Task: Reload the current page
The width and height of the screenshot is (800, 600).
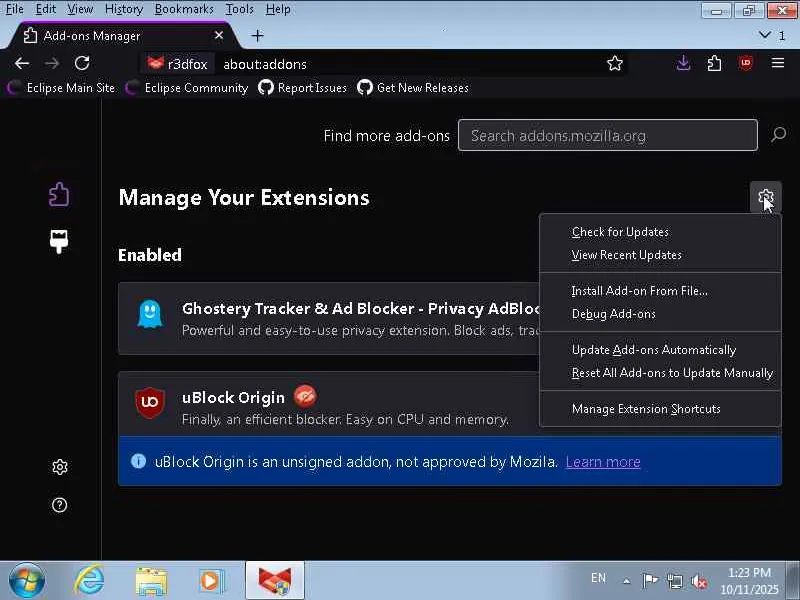Action: click(82, 63)
